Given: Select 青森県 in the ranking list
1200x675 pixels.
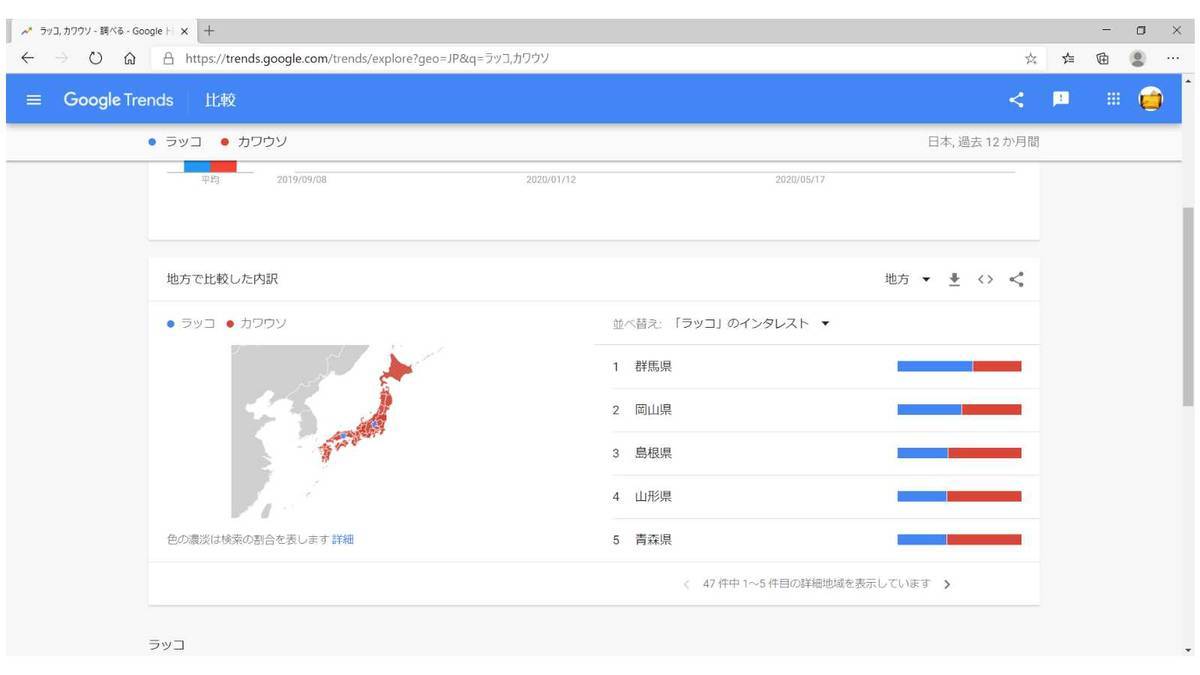Looking at the screenshot, I should 653,540.
